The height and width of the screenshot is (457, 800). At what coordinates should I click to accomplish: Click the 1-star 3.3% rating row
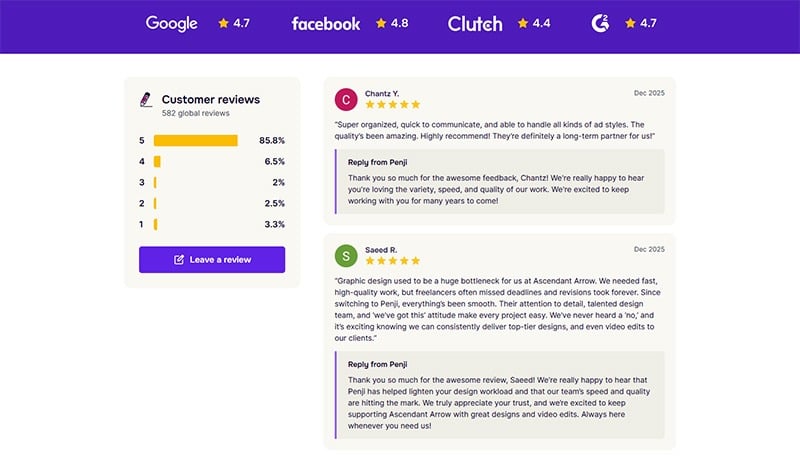click(x=212, y=224)
